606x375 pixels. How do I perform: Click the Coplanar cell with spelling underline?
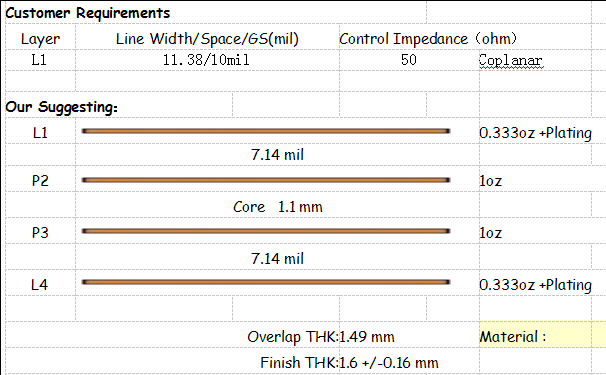[x=510, y=60]
